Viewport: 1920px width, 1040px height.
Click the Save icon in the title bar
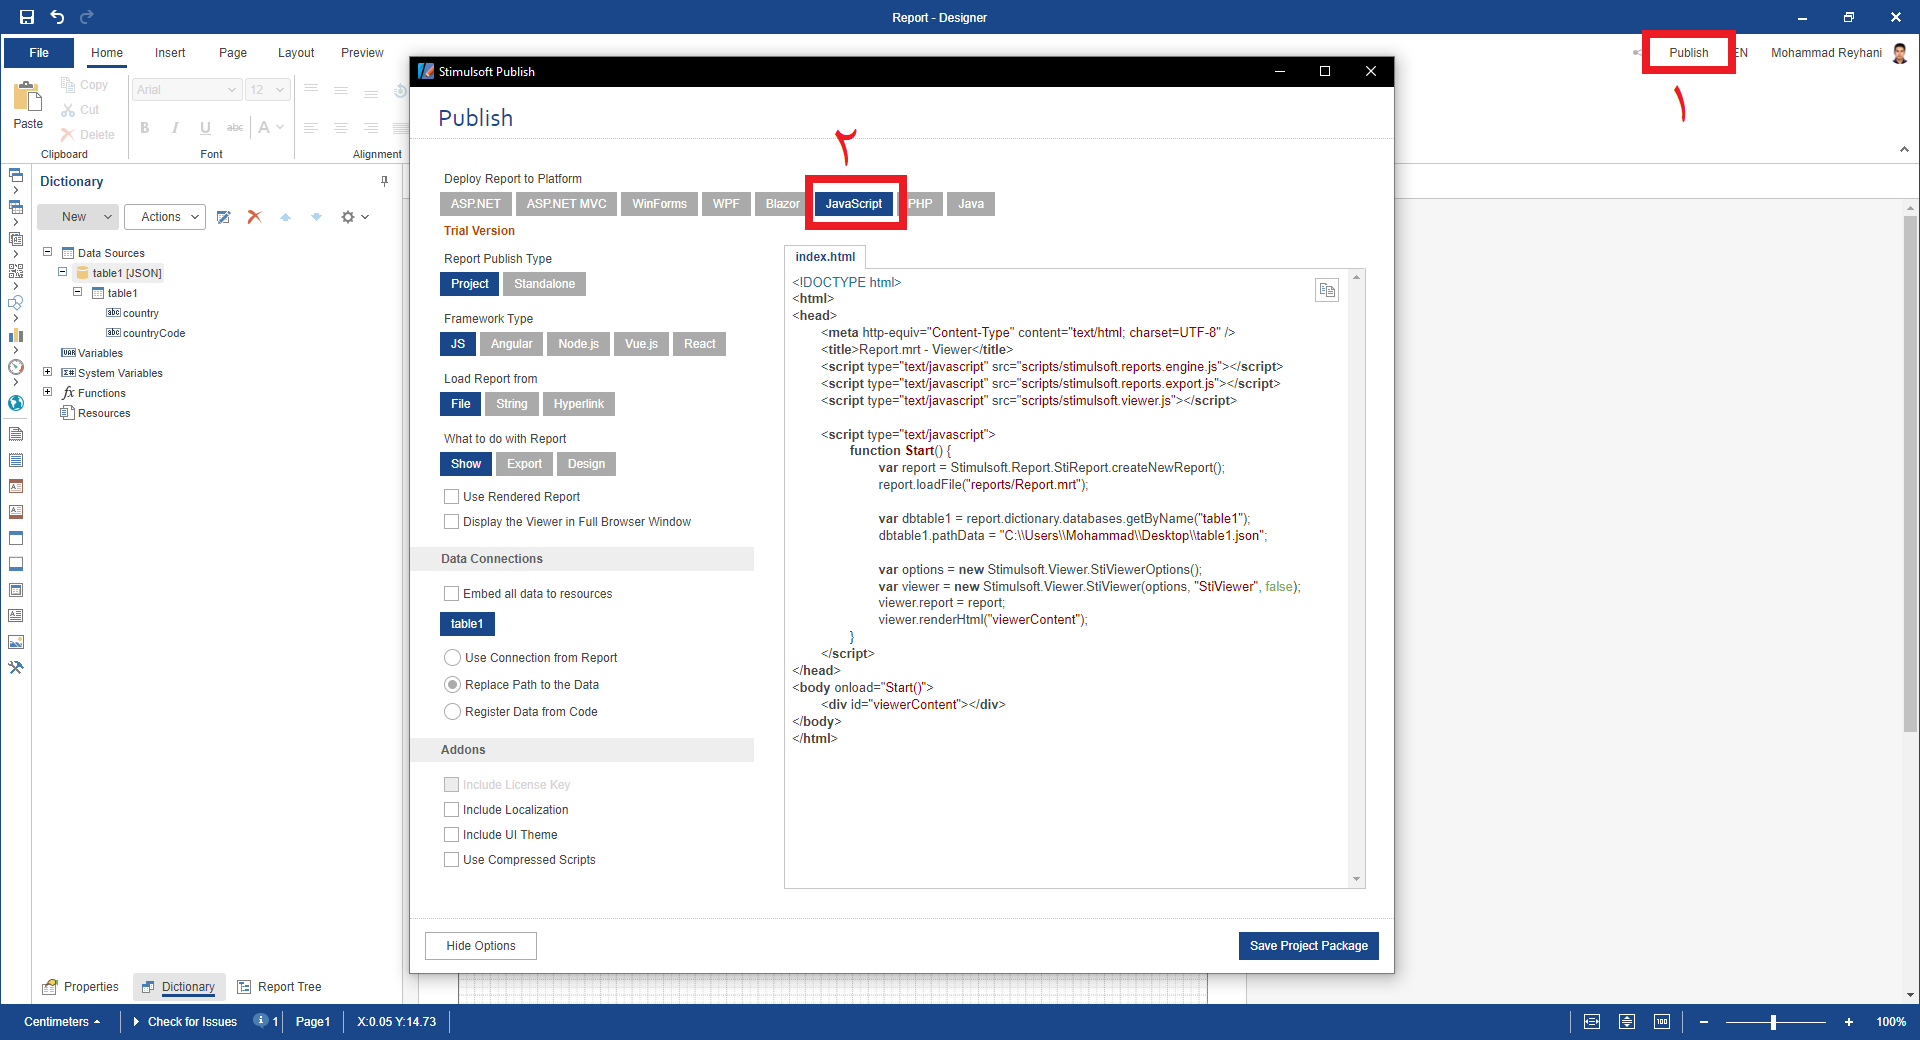(x=27, y=17)
